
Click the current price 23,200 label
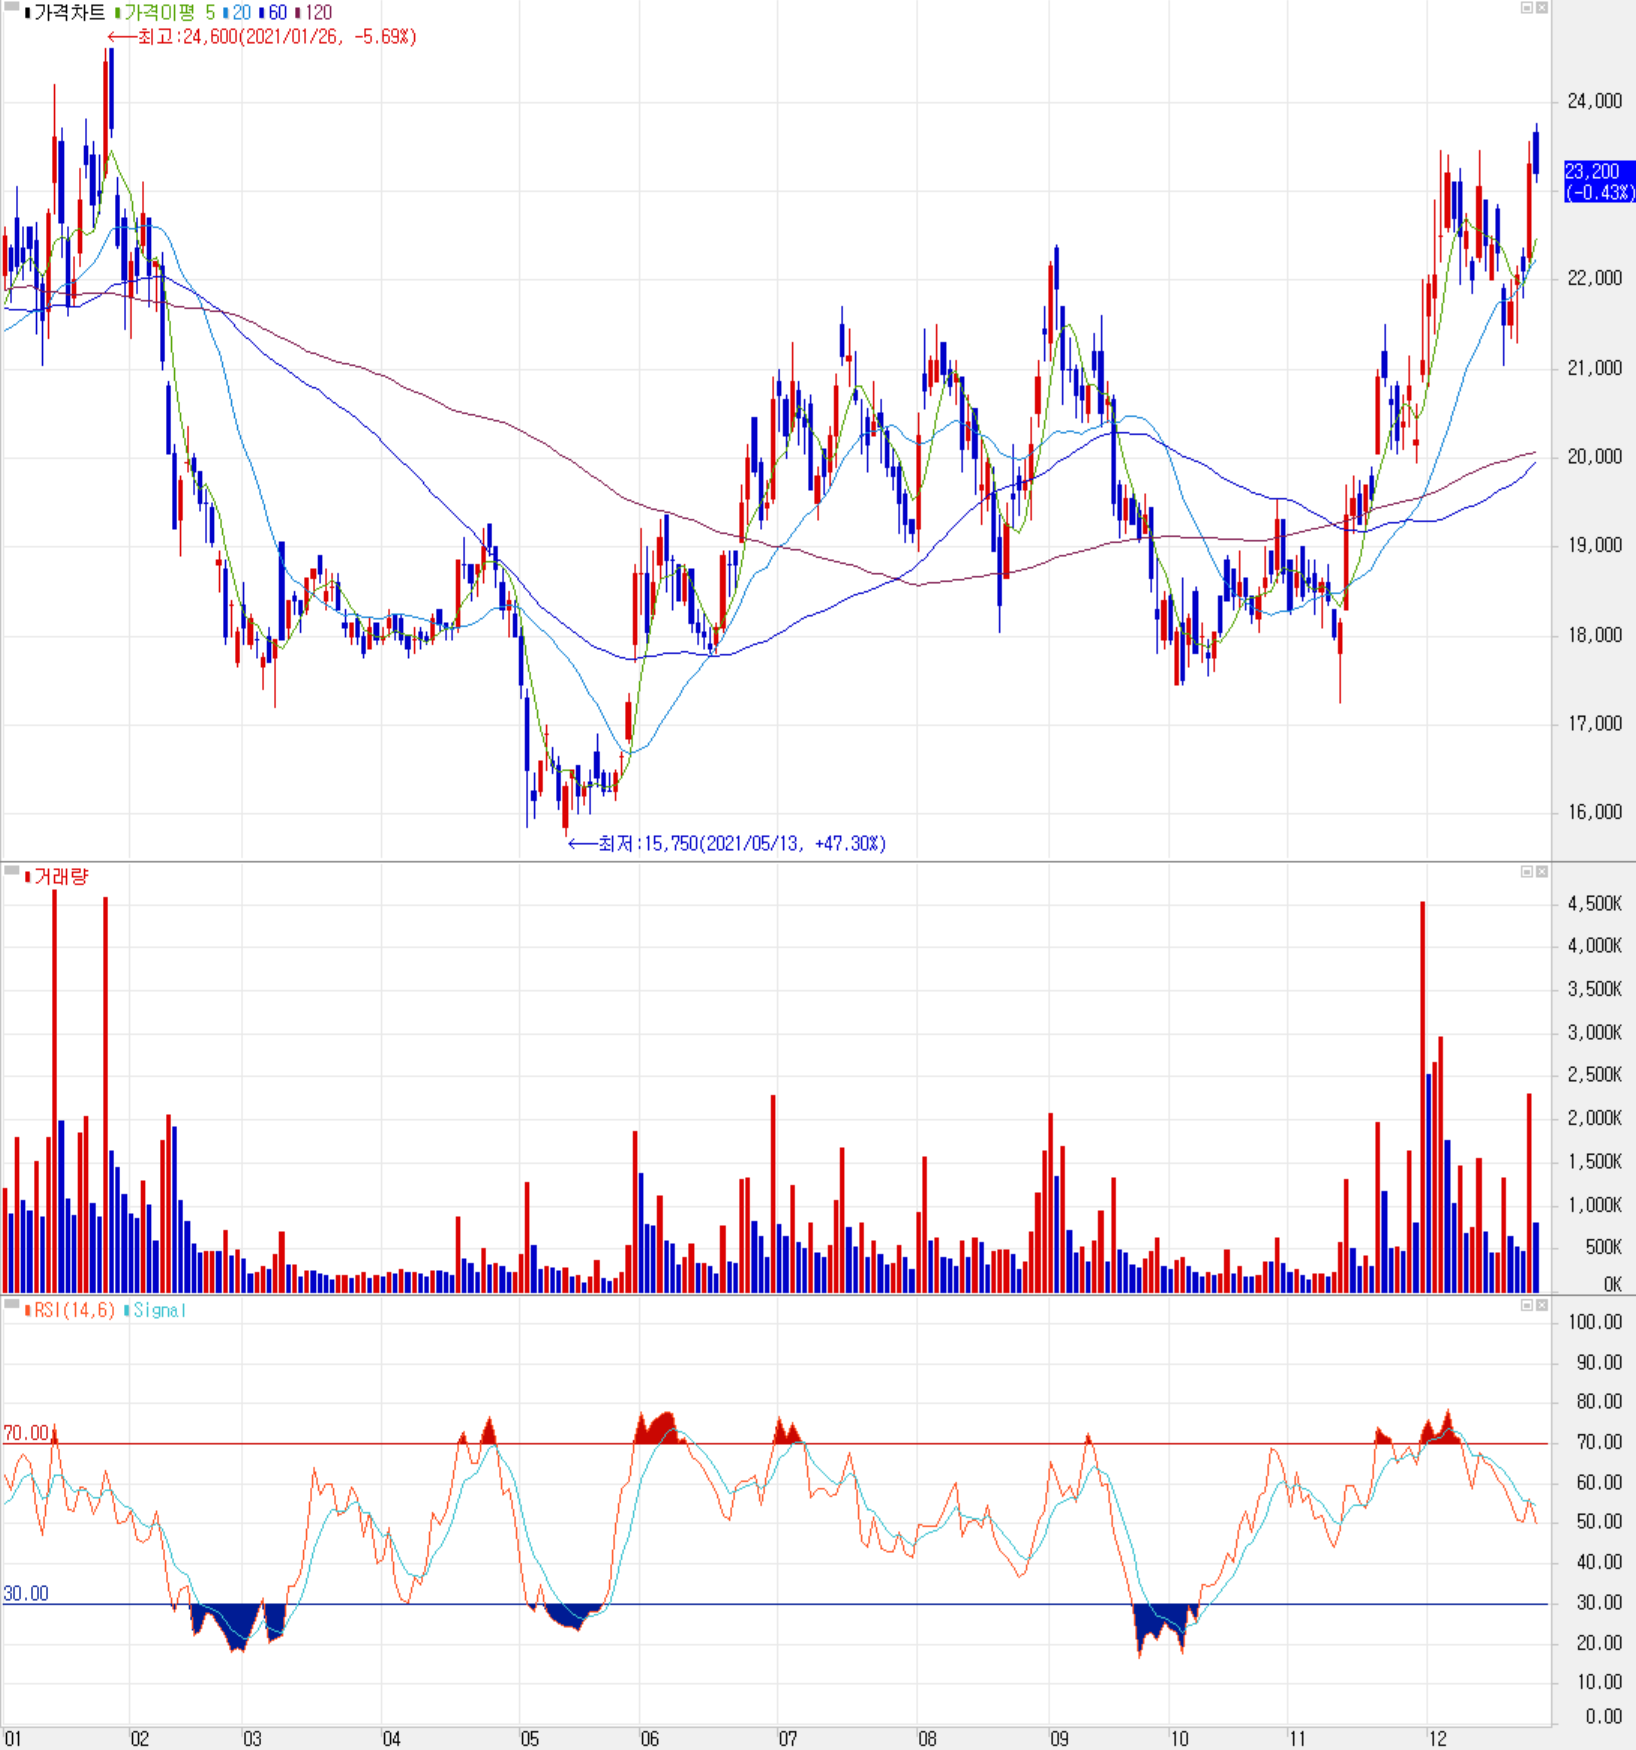click(1599, 182)
